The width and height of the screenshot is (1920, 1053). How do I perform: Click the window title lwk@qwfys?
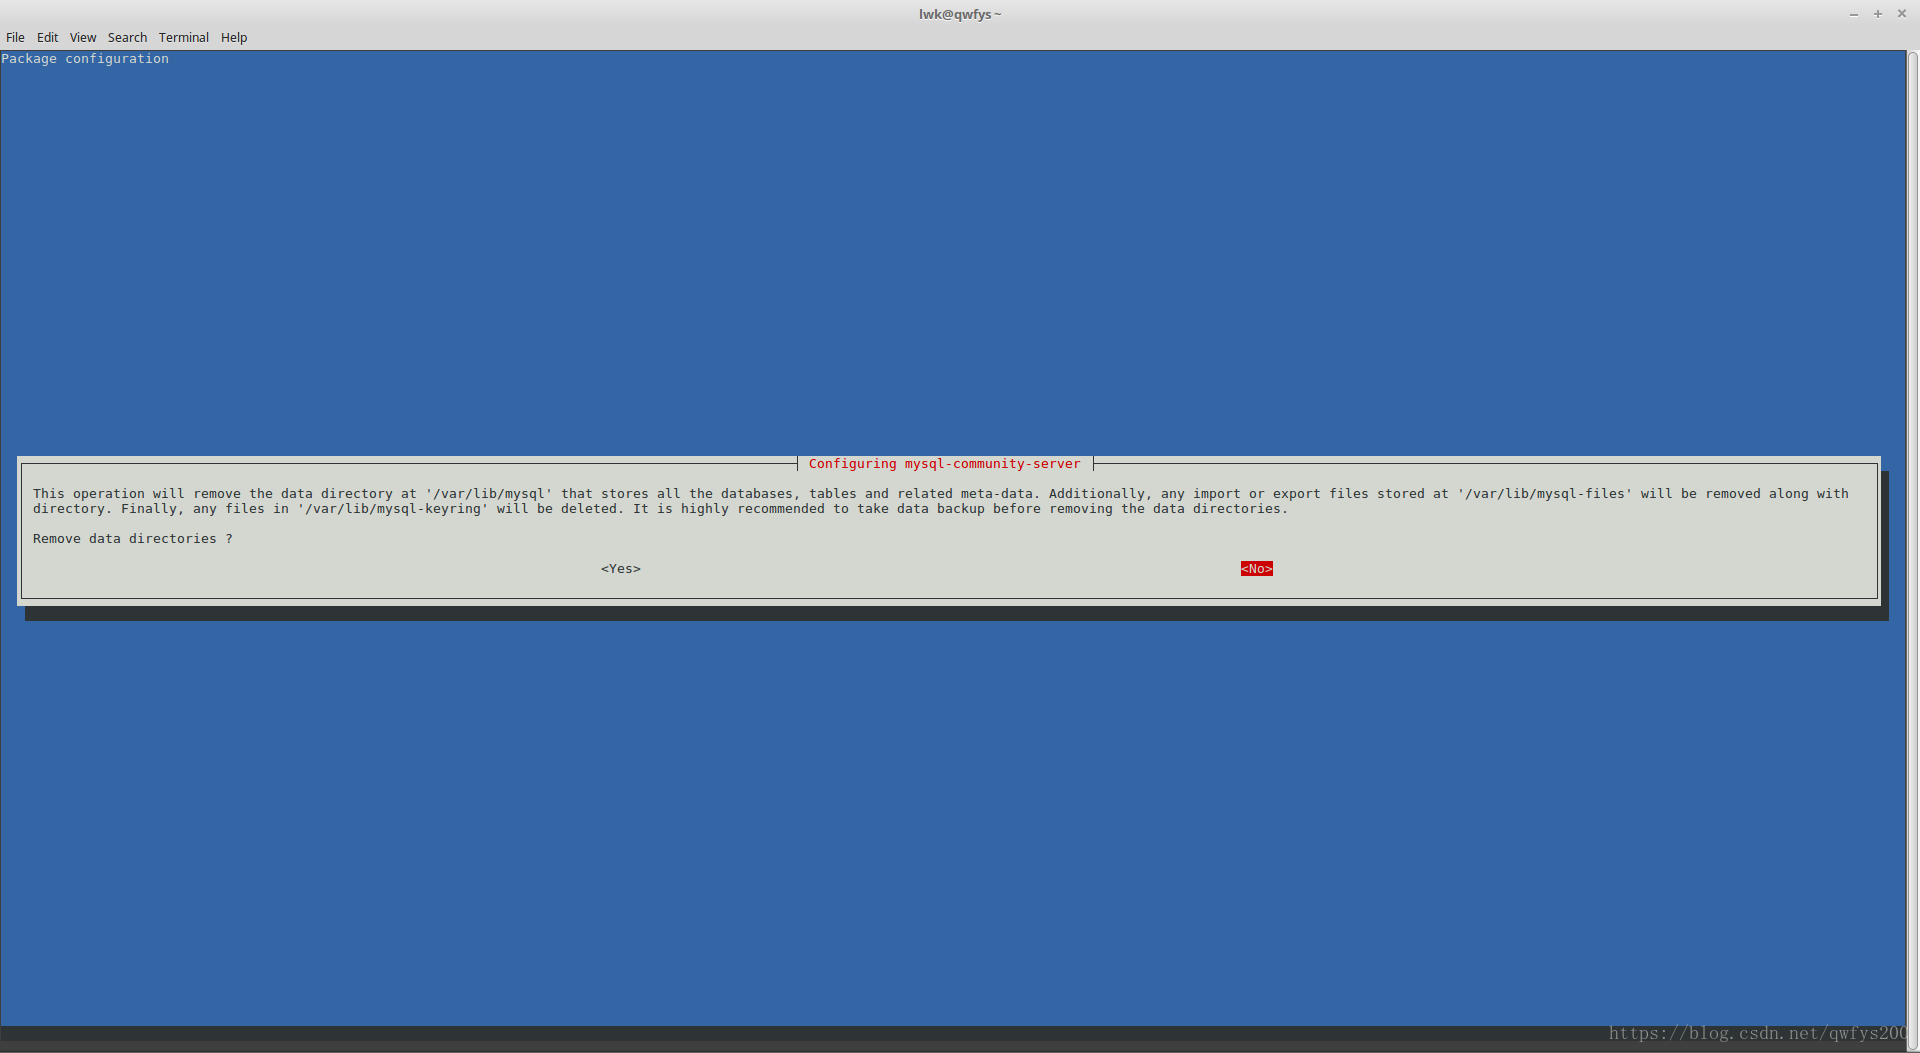[960, 14]
